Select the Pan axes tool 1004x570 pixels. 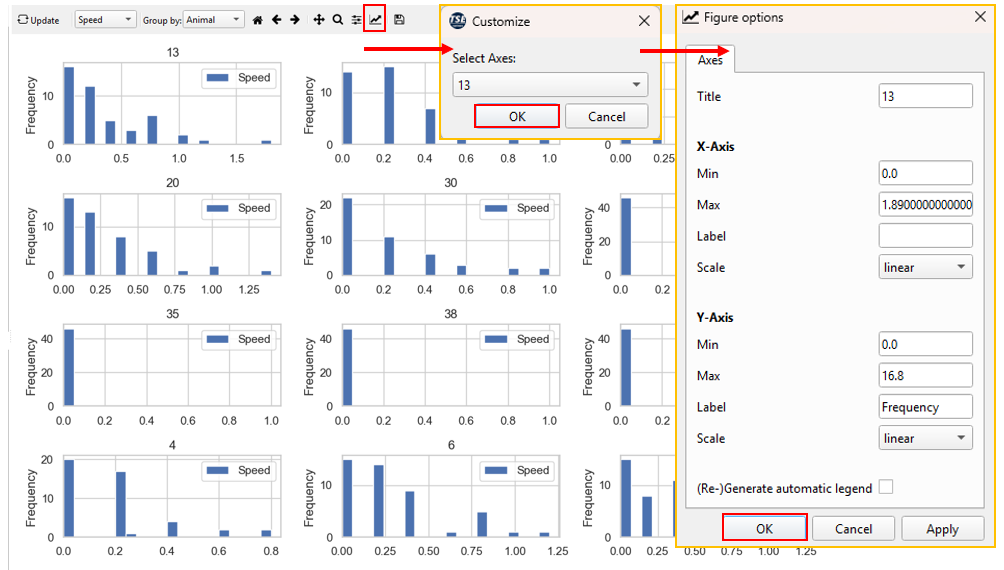click(319, 20)
